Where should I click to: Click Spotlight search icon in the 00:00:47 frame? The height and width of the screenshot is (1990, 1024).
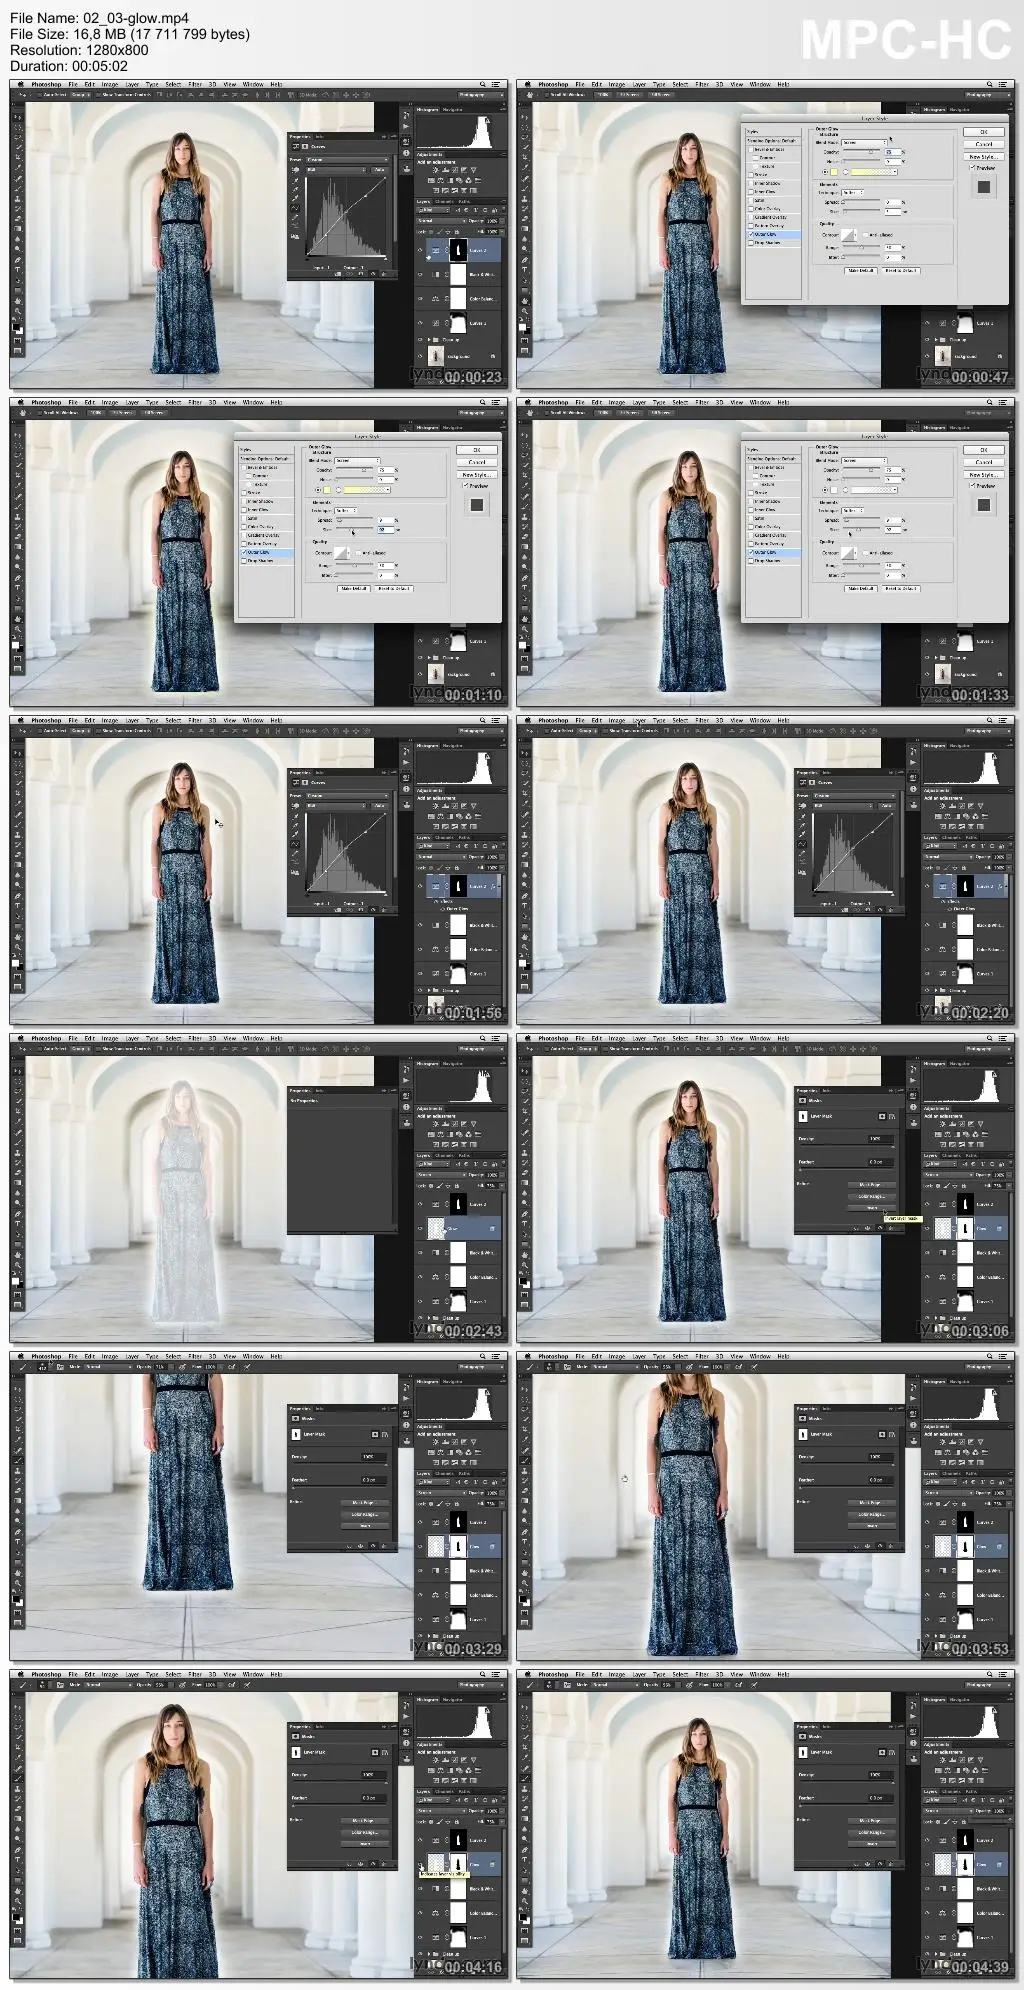coord(990,84)
